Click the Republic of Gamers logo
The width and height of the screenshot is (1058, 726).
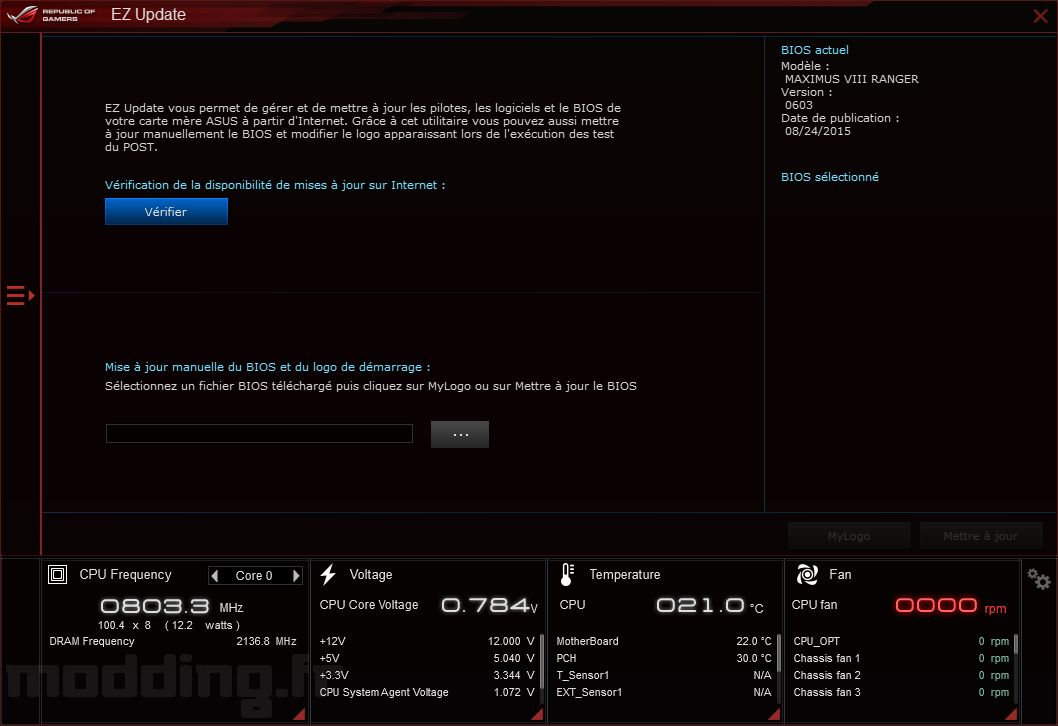click(x=51, y=14)
